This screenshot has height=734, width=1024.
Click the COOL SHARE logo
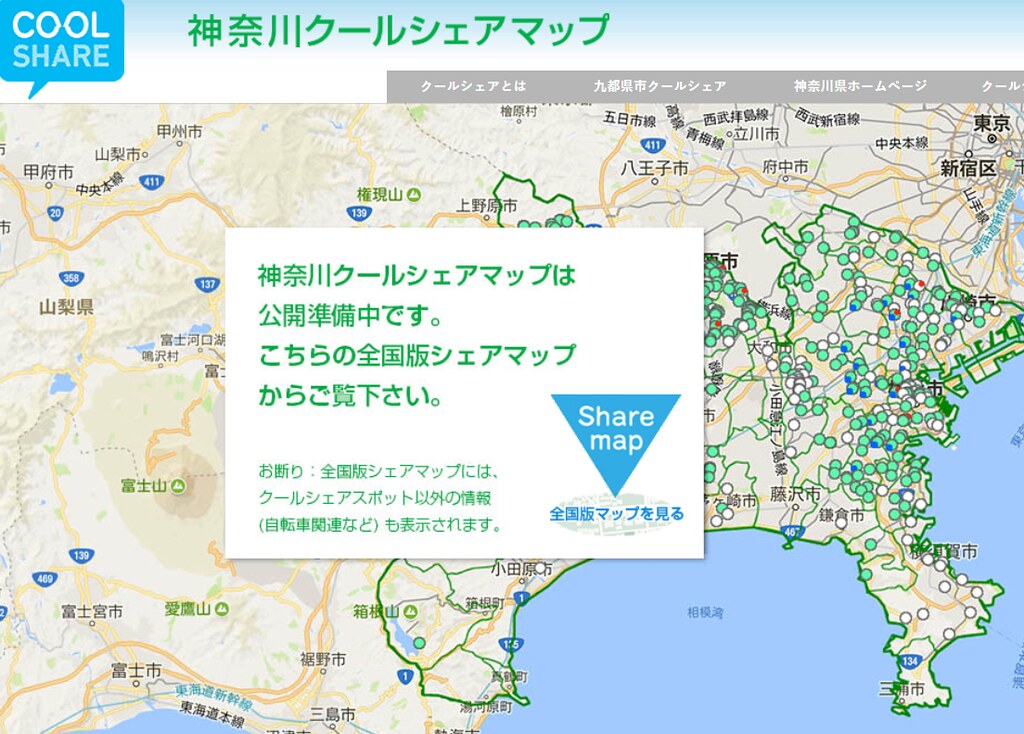[x=61, y=47]
